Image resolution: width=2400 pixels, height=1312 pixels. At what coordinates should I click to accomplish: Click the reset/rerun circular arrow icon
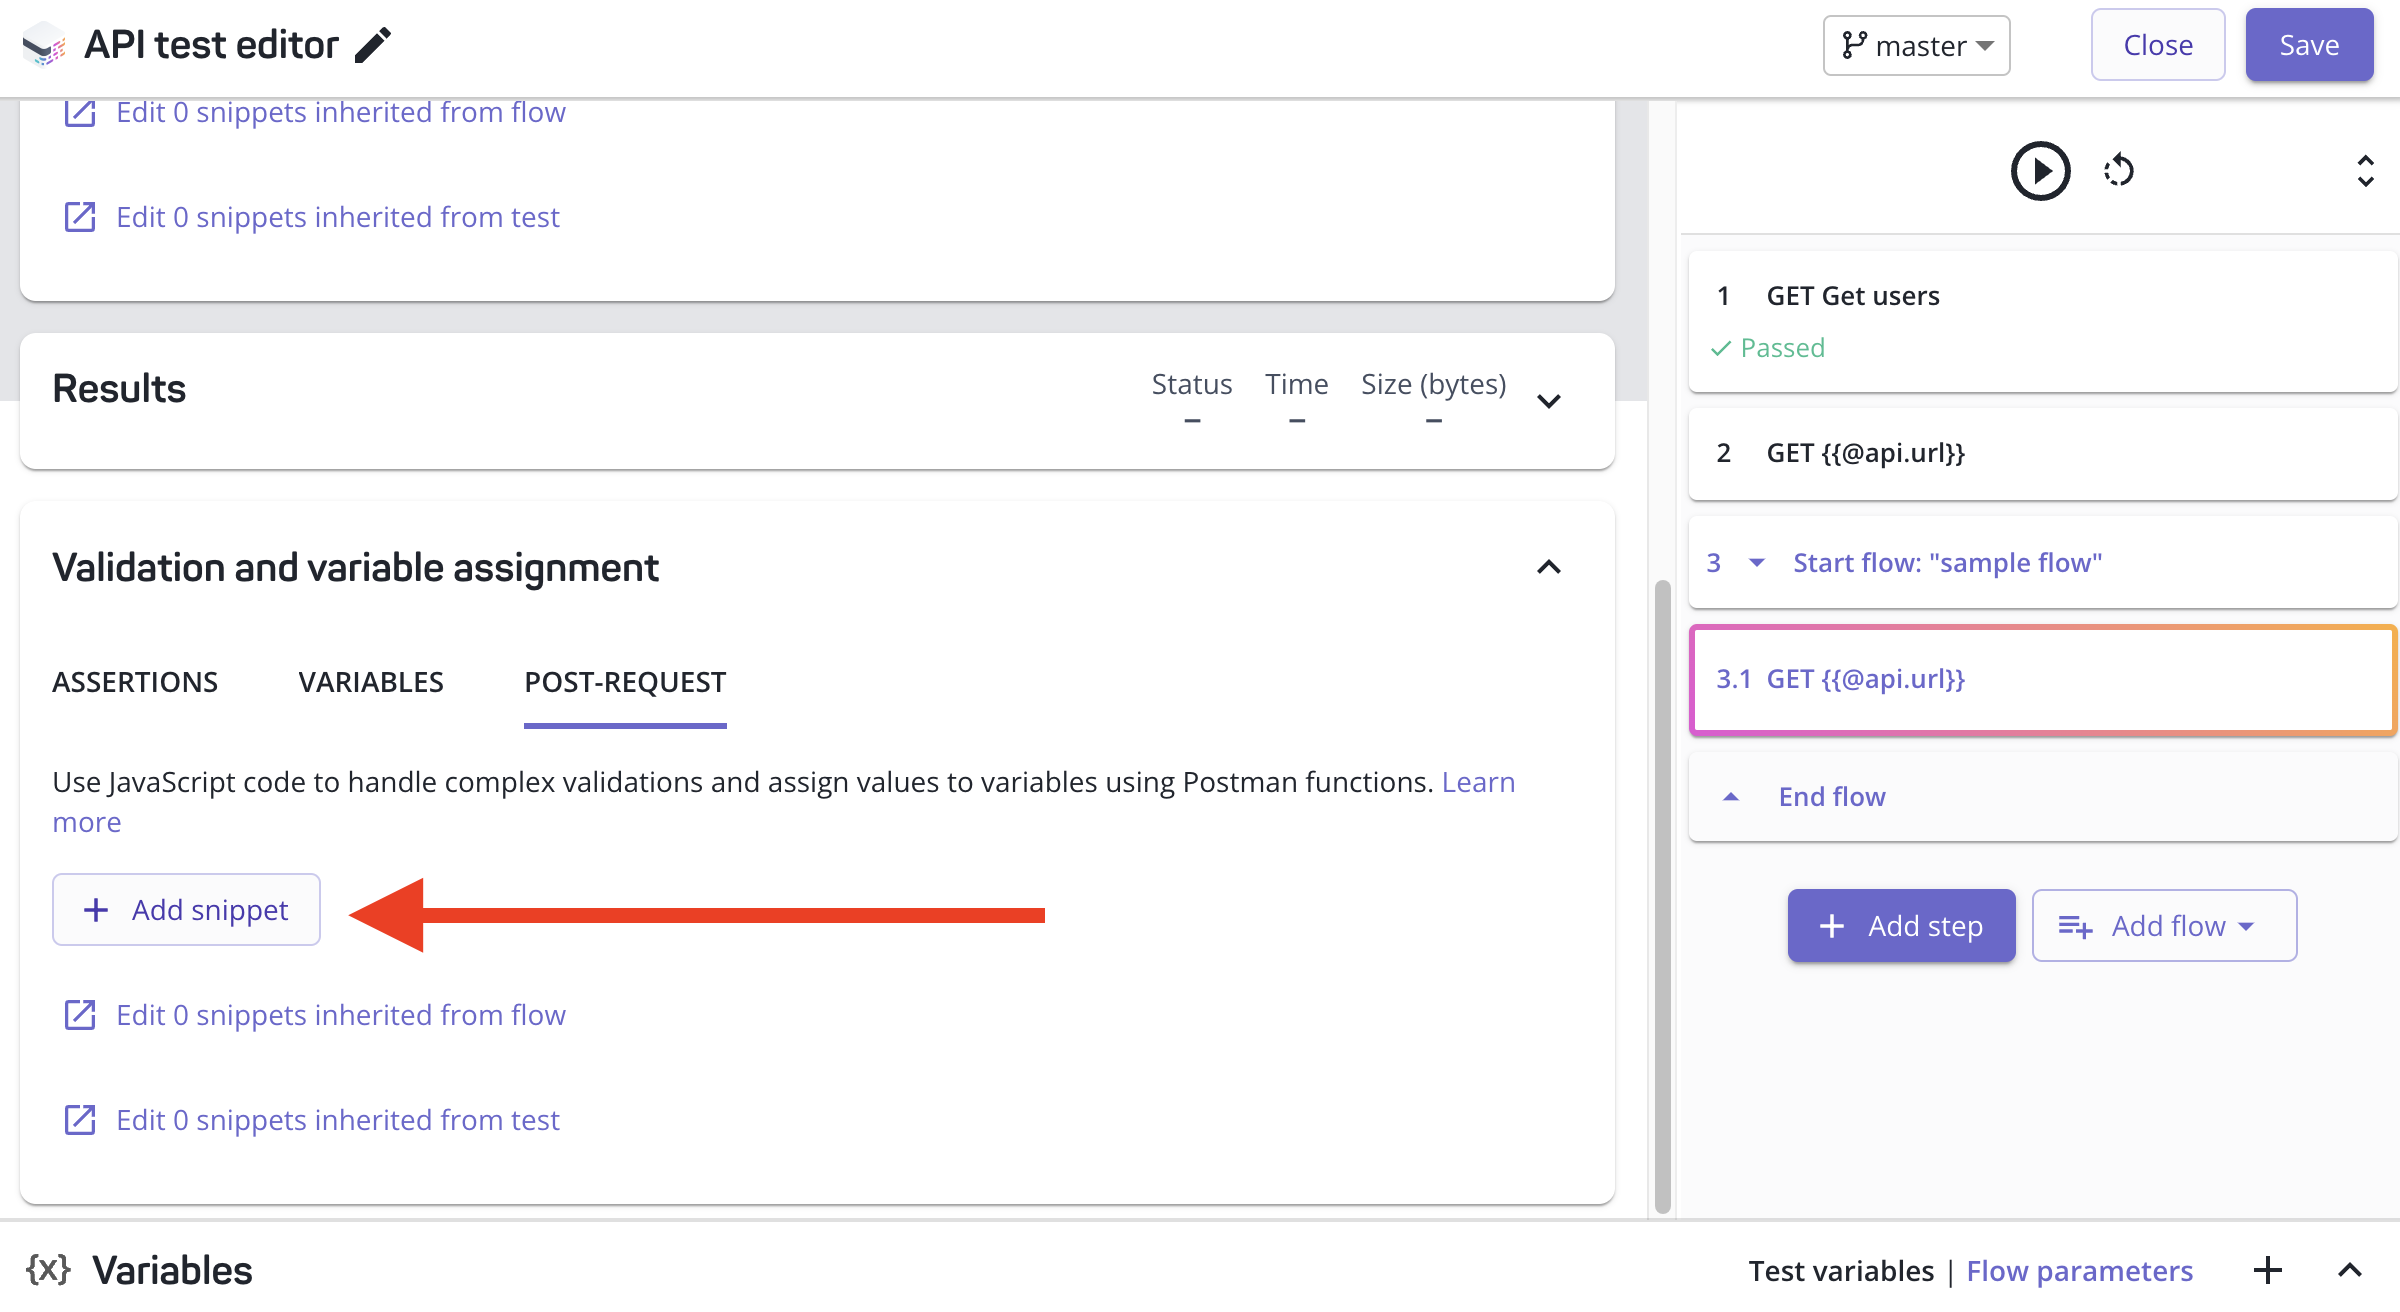click(x=2118, y=171)
